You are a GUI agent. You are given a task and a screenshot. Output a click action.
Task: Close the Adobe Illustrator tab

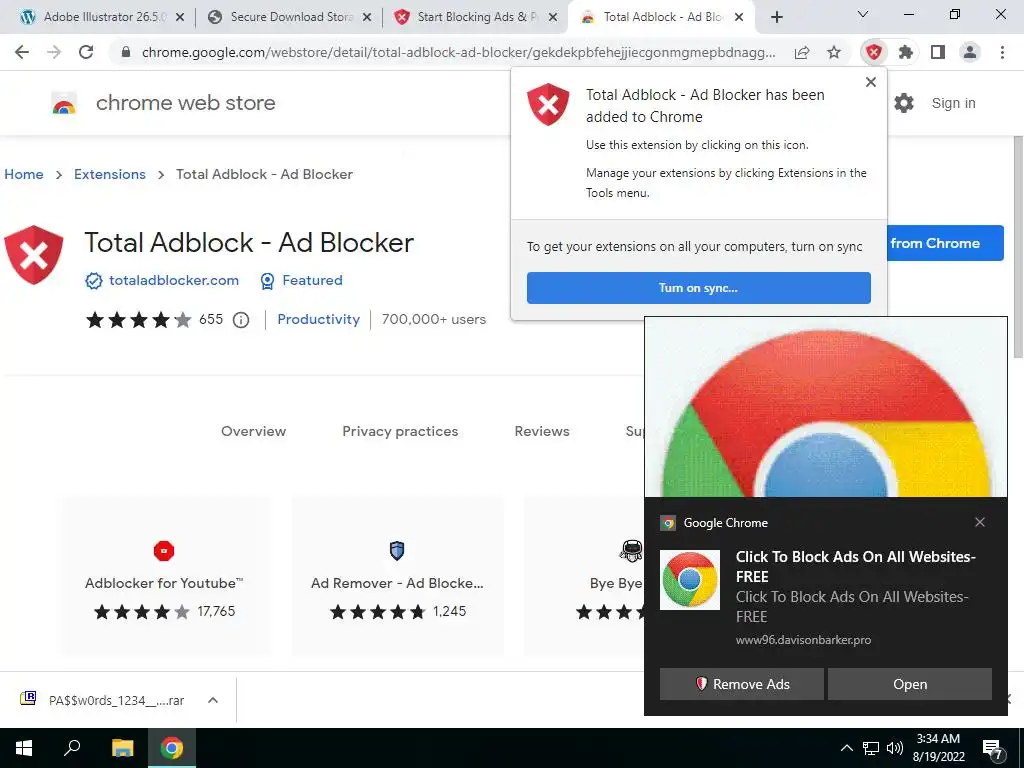(180, 17)
